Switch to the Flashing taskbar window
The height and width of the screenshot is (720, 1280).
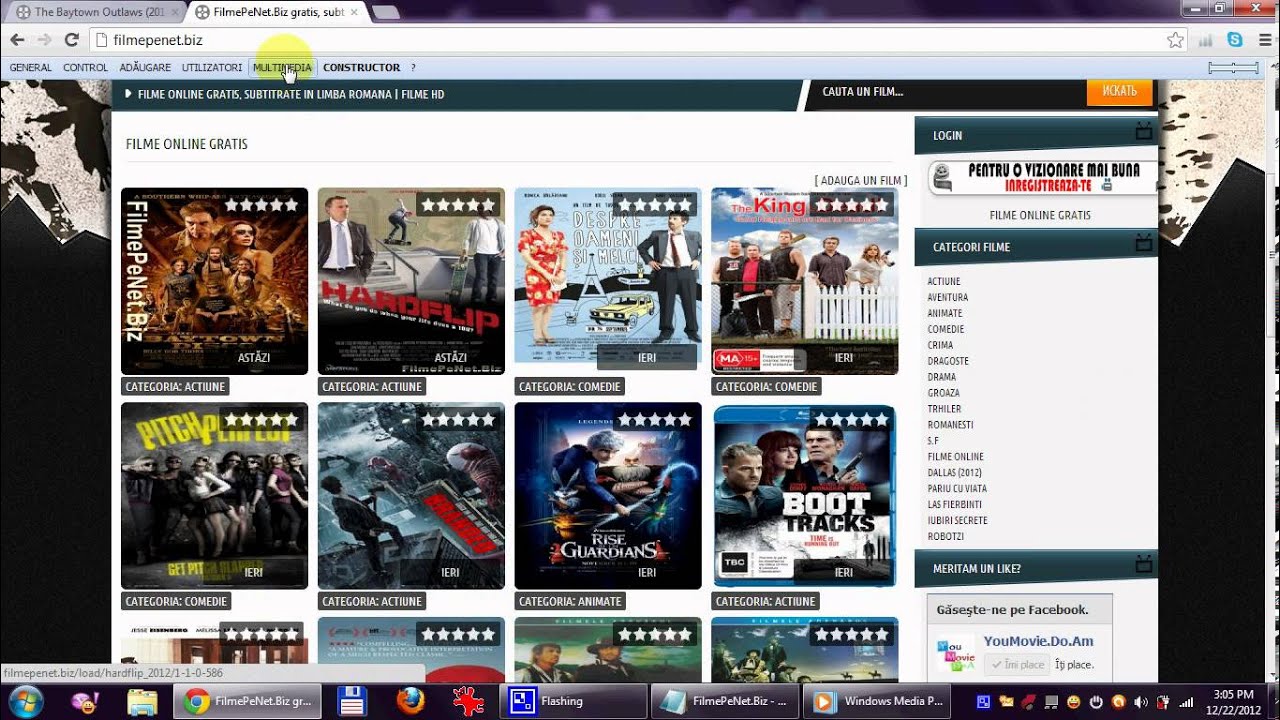pyautogui.click(x=572, y=702)
